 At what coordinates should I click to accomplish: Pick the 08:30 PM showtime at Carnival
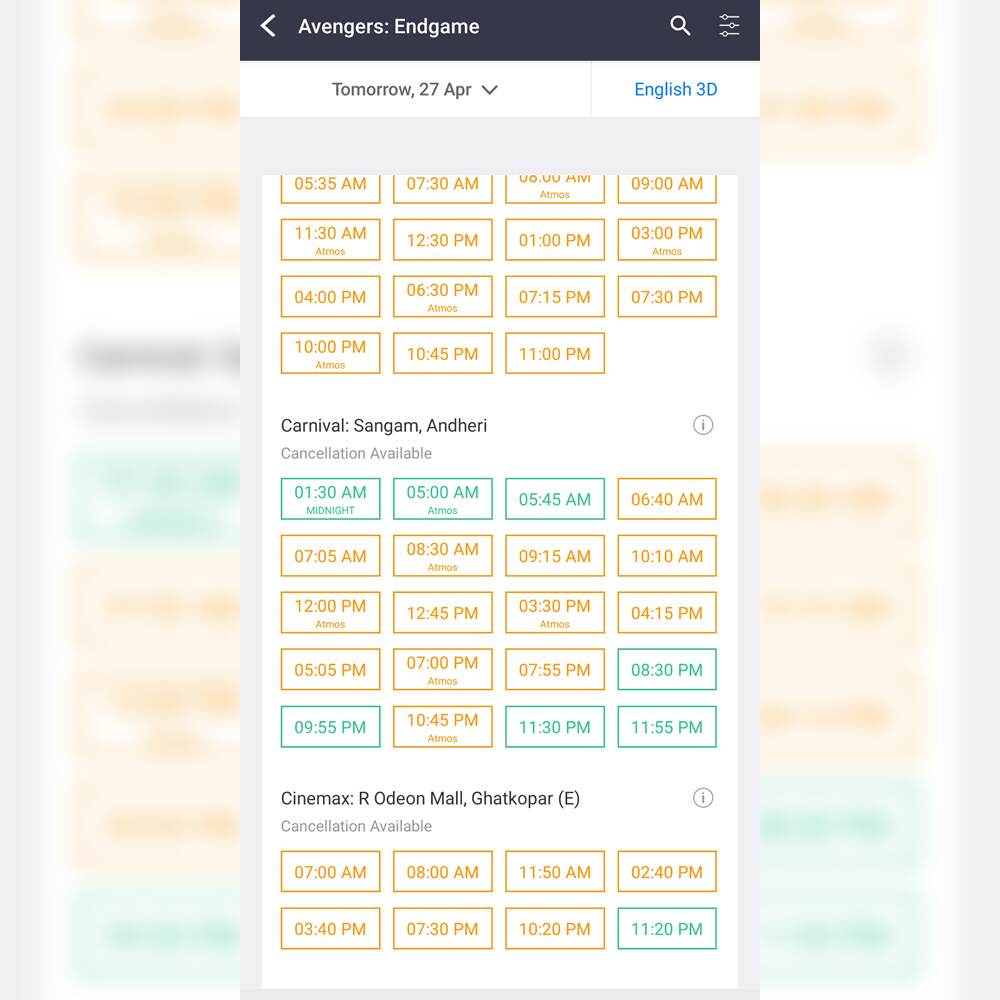click(667, 670)
